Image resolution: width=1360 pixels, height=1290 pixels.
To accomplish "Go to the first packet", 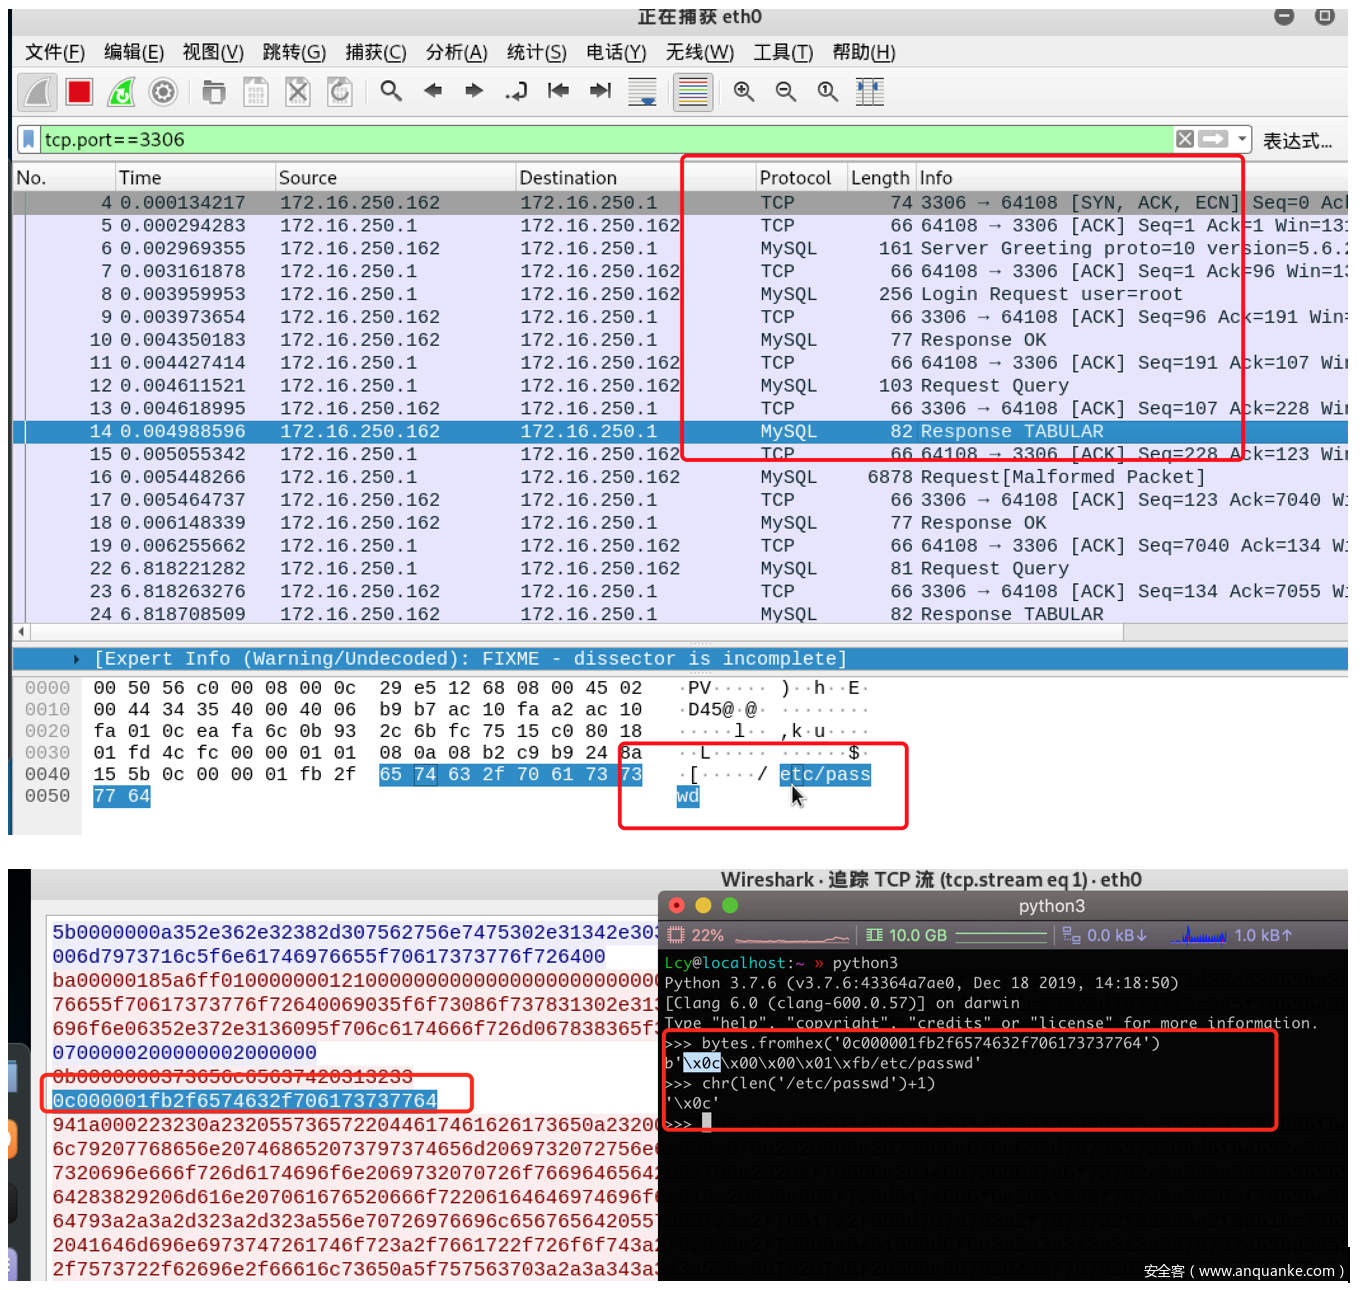I will 558,92.
